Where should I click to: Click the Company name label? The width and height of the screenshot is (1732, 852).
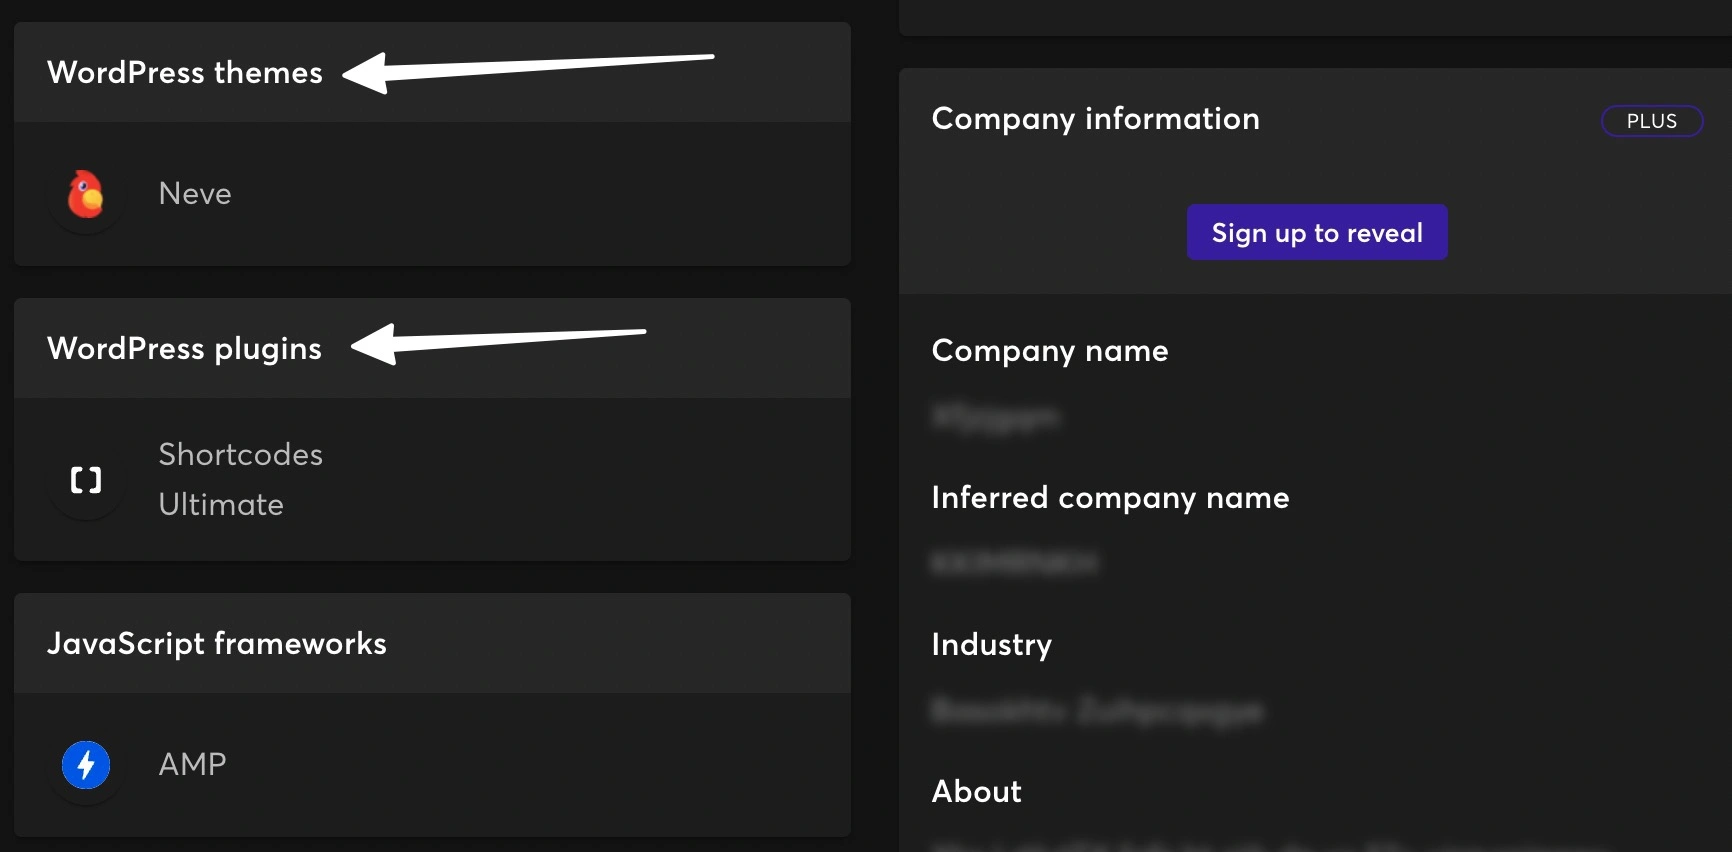click(x=1050, y=351)
